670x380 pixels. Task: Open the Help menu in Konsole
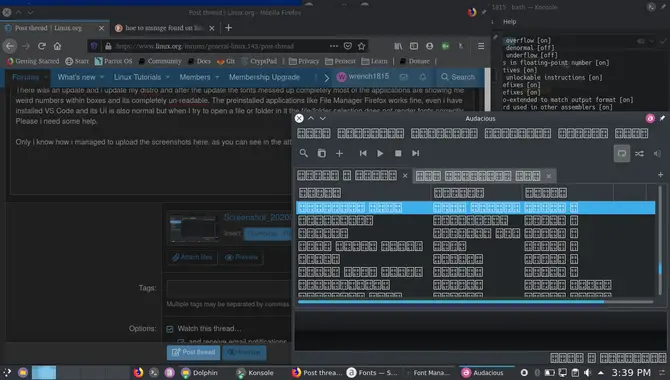click(x=509, y=21)
